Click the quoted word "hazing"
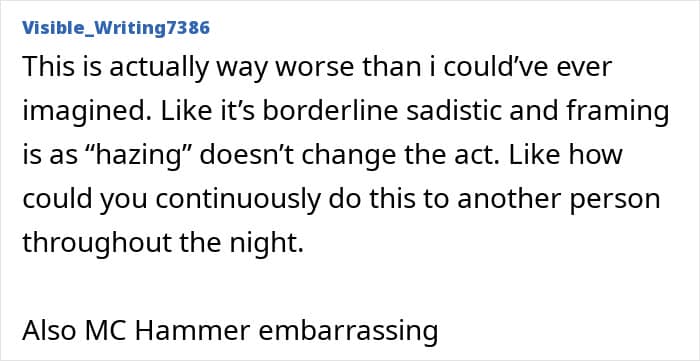Image resolution: width=700 pixels, height=361 pixels. click(150, 155)
